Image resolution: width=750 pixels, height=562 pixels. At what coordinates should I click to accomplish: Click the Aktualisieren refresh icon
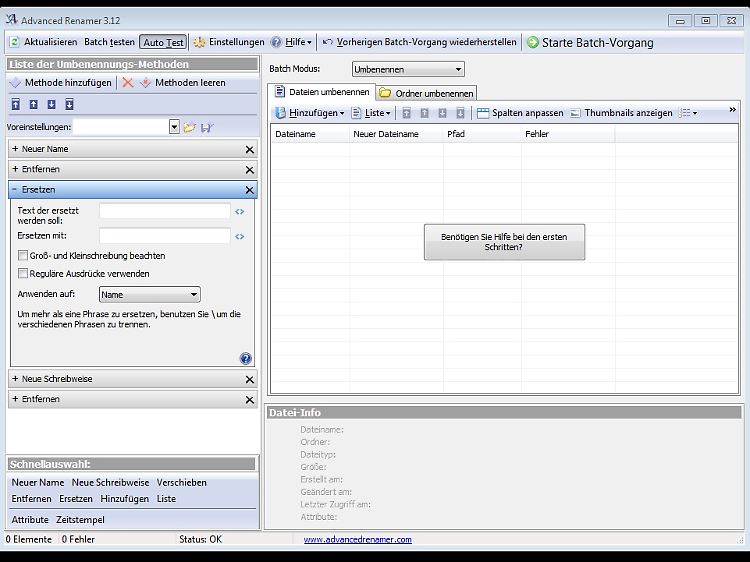pos(14,42)
